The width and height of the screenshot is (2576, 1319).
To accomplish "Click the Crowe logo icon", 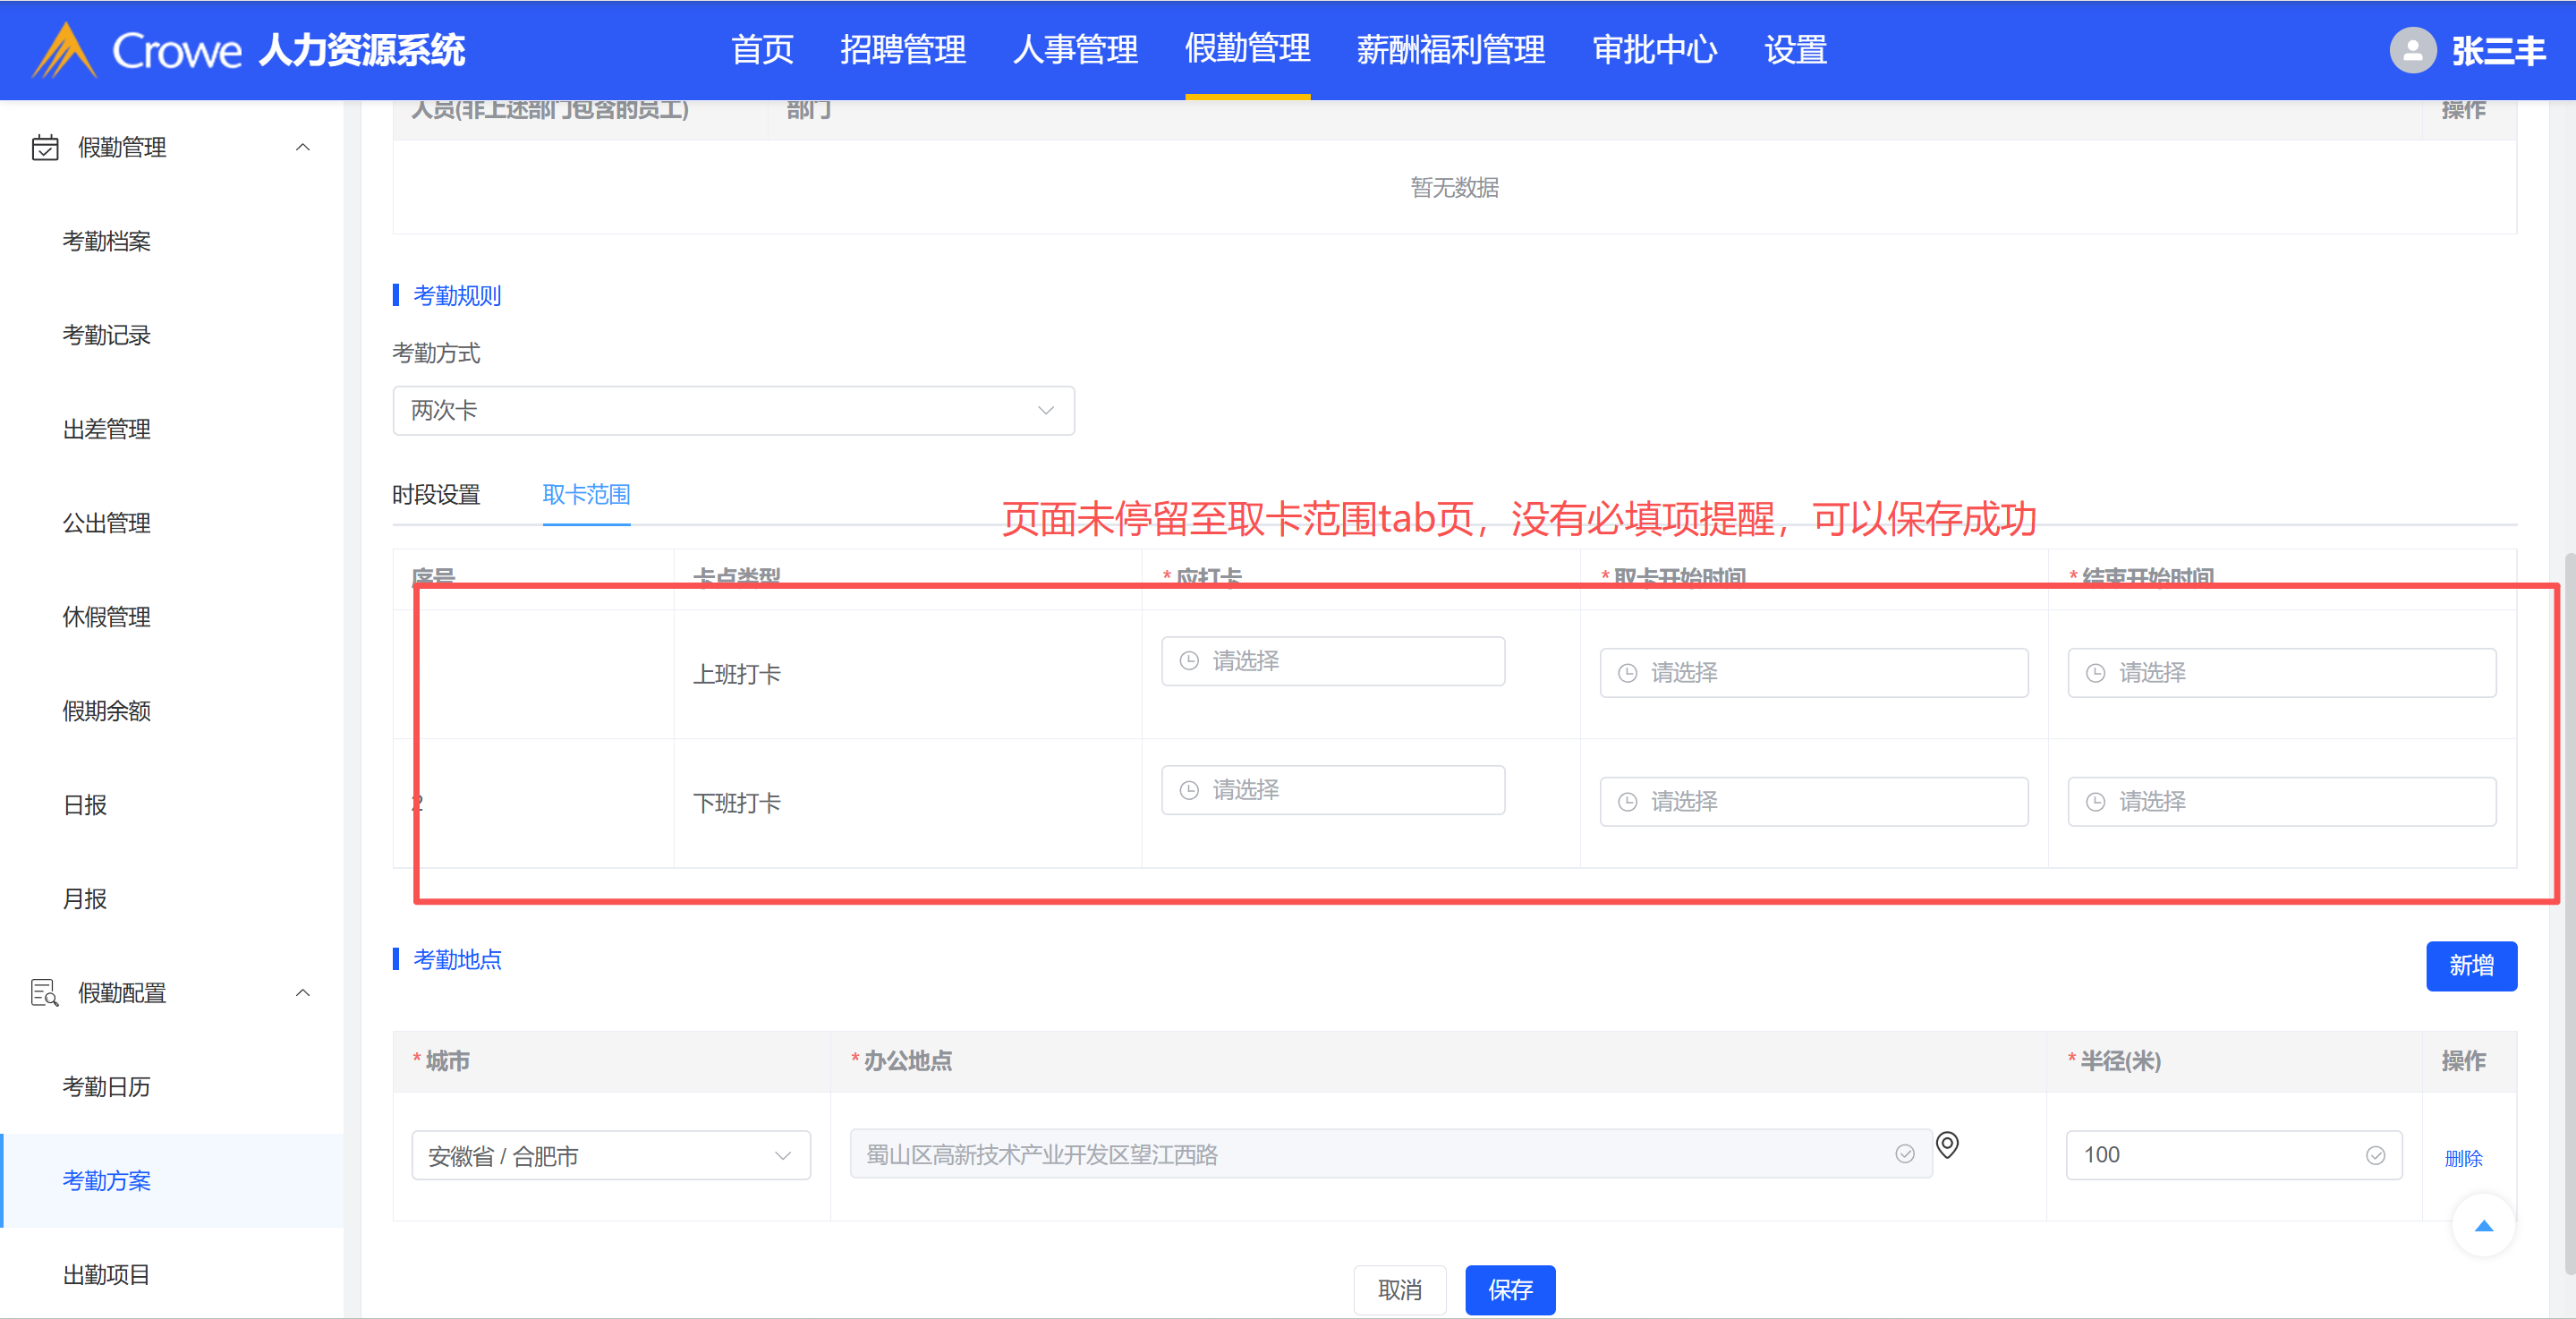I will [x=64, y=50].
